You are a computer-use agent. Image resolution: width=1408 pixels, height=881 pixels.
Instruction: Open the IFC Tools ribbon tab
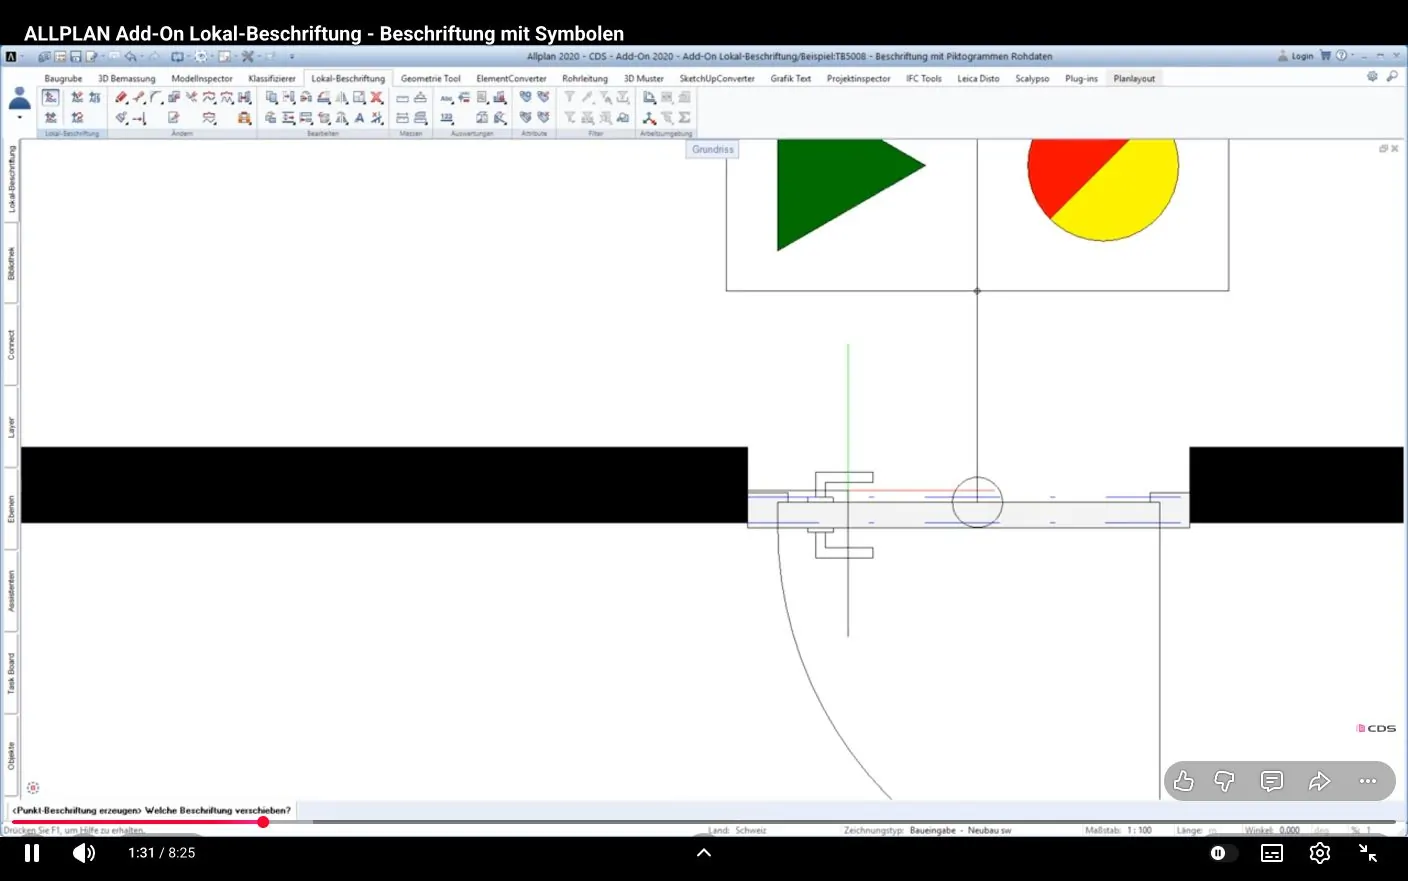[924, 78]
